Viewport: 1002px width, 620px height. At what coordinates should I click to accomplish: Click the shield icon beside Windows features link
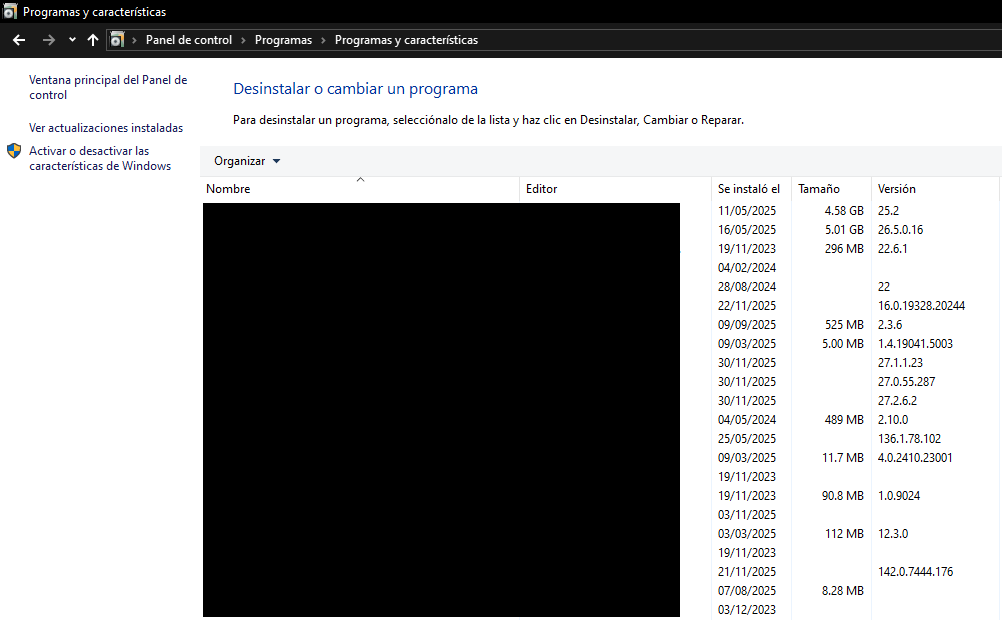14,151
